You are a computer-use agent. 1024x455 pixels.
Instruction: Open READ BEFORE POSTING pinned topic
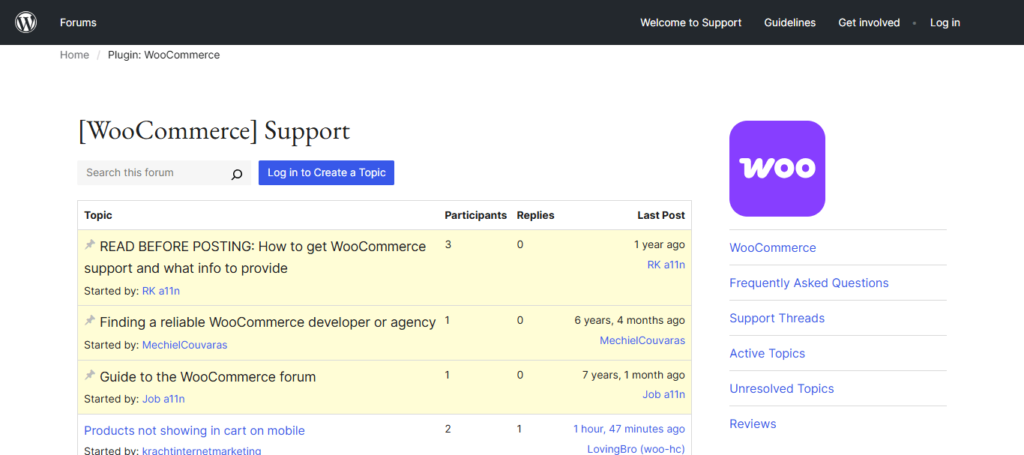(262, 246)
